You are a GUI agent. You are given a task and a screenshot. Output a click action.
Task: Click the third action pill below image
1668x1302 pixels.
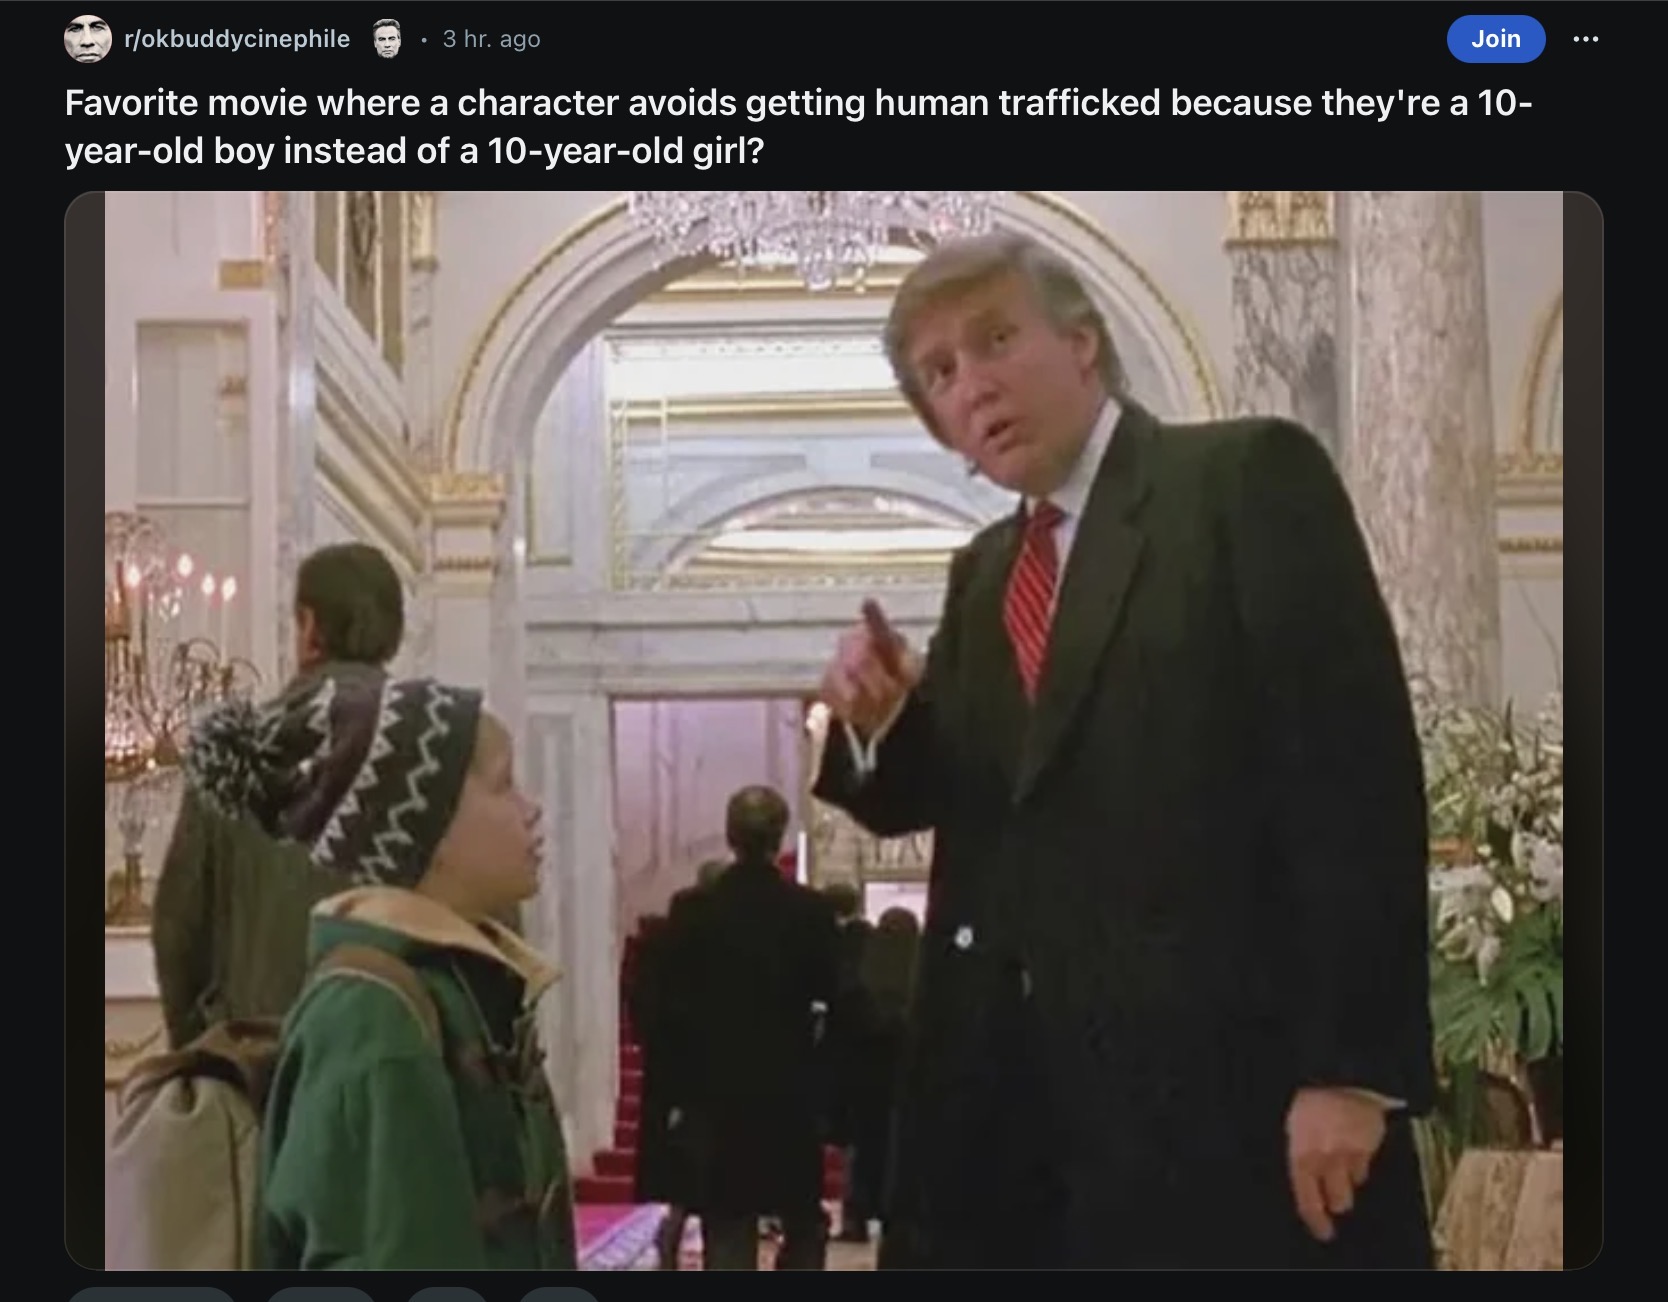(447, 1295)
